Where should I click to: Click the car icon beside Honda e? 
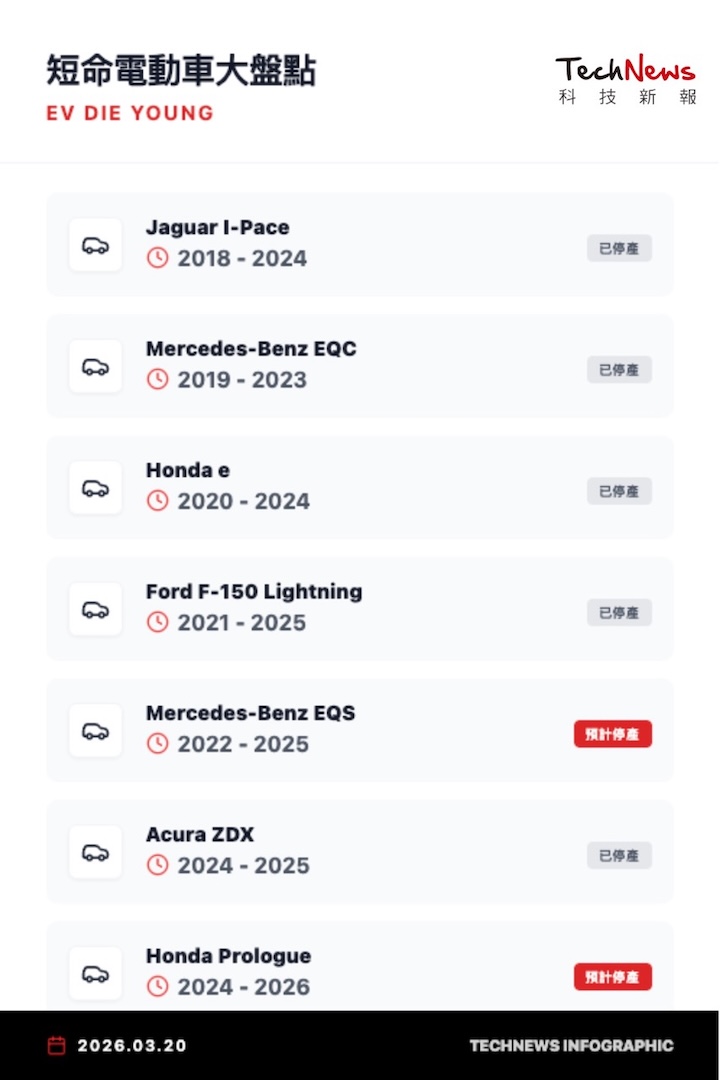(x=95, y=488)
